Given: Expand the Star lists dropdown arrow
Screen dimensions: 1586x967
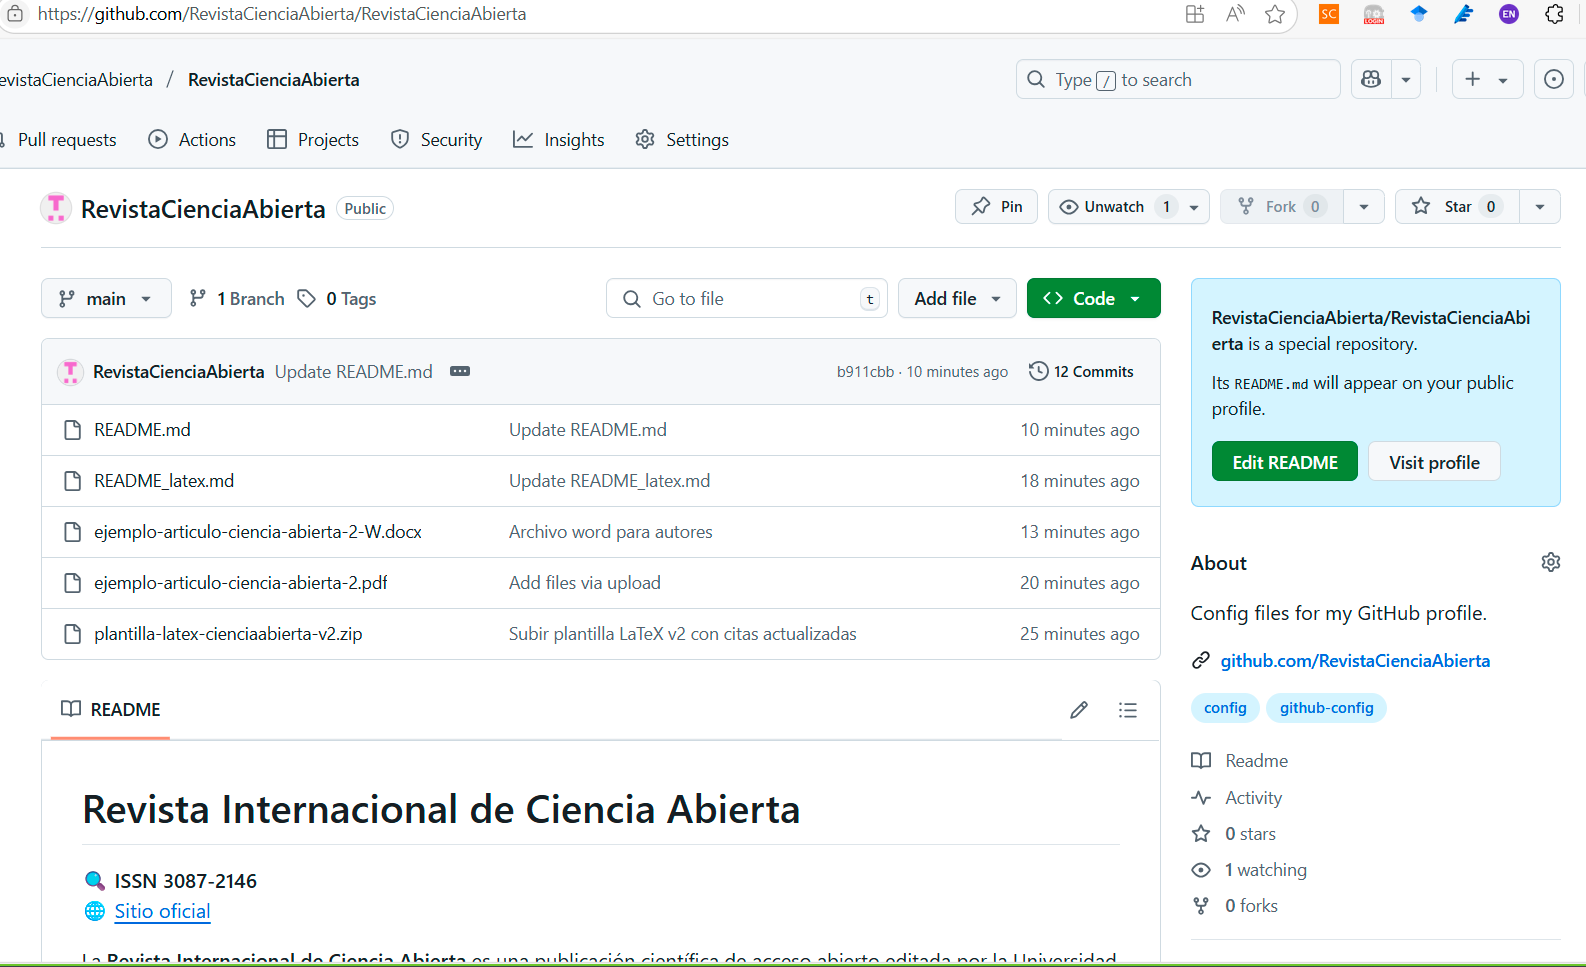Looking at the screenshot, I should (1540, 207).
